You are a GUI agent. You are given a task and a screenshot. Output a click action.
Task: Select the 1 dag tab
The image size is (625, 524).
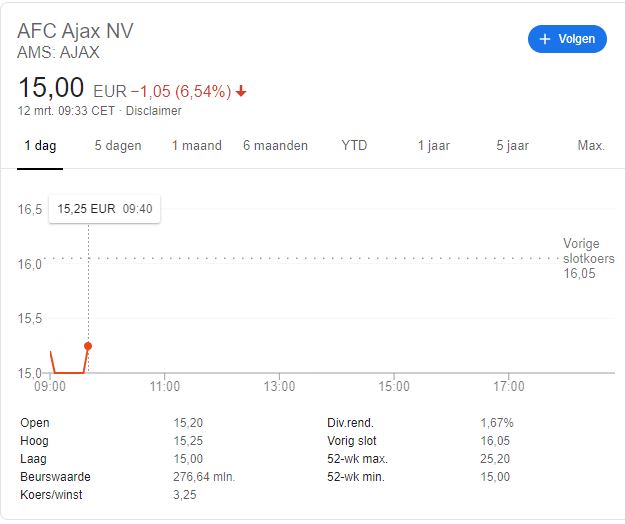point(40,146)
